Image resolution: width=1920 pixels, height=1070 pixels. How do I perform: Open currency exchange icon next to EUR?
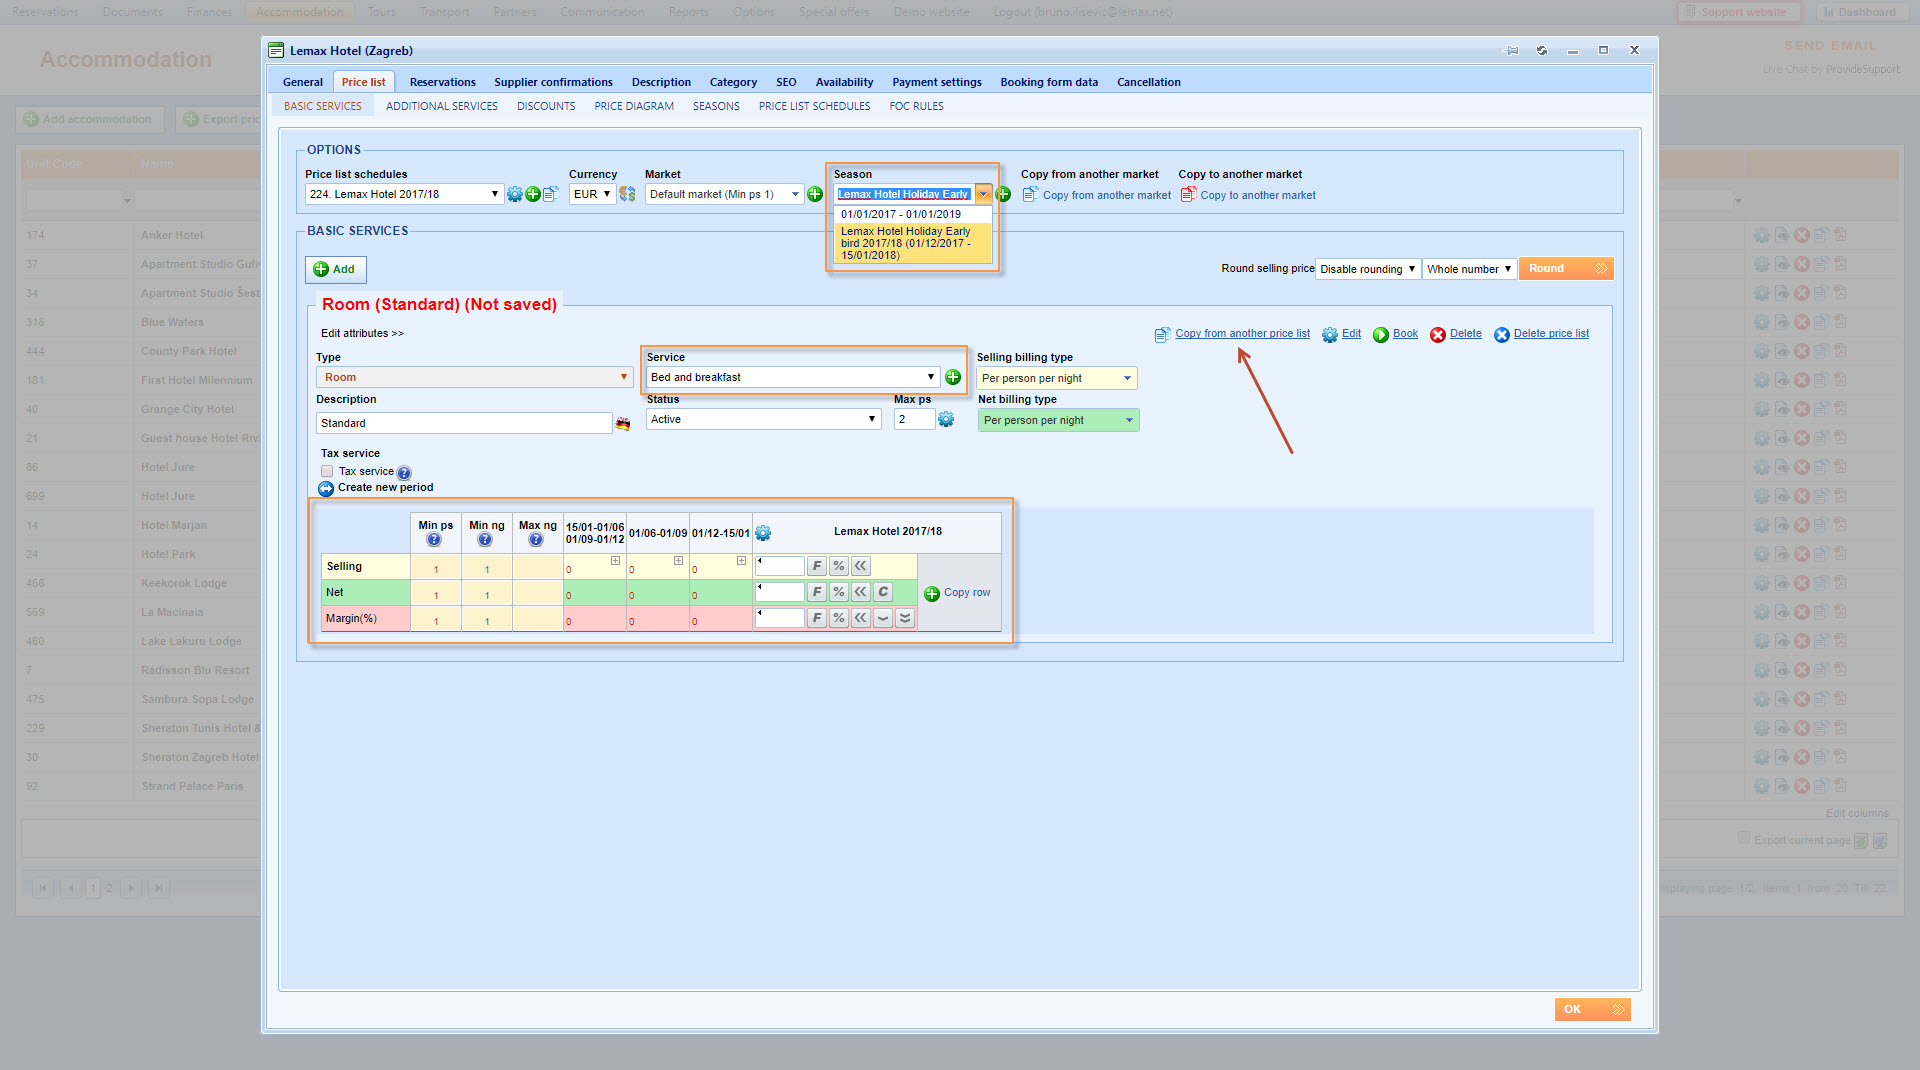pyautogui.click(x=627, y=195)
